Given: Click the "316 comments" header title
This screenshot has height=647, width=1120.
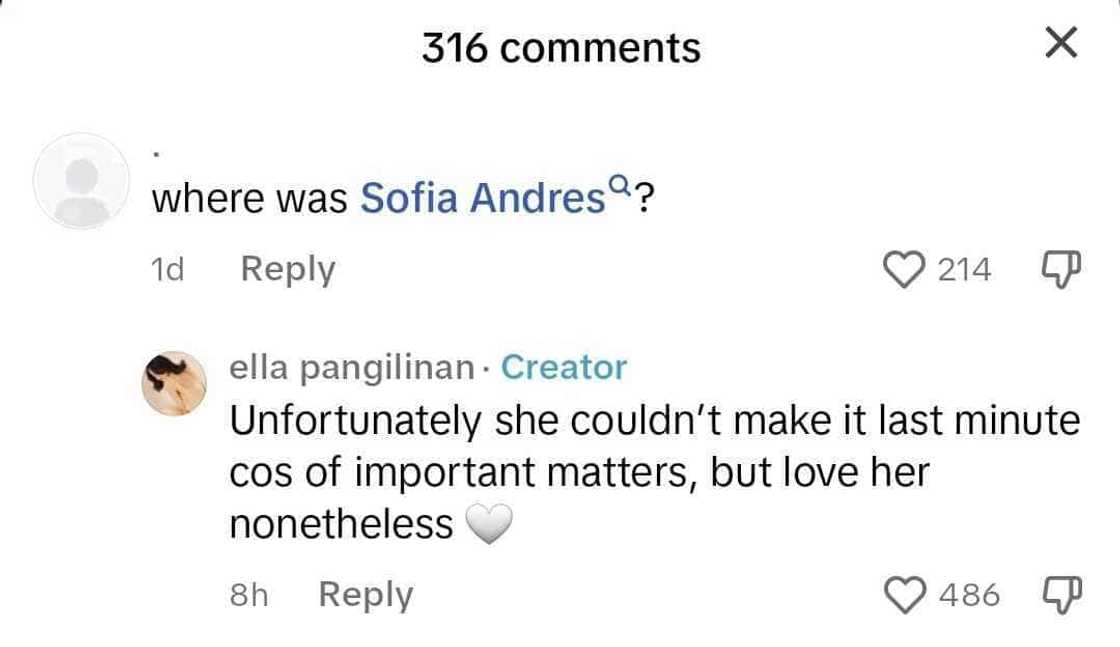Looking at the screenshot, I should pyautogui.click(x=561, y=47).
